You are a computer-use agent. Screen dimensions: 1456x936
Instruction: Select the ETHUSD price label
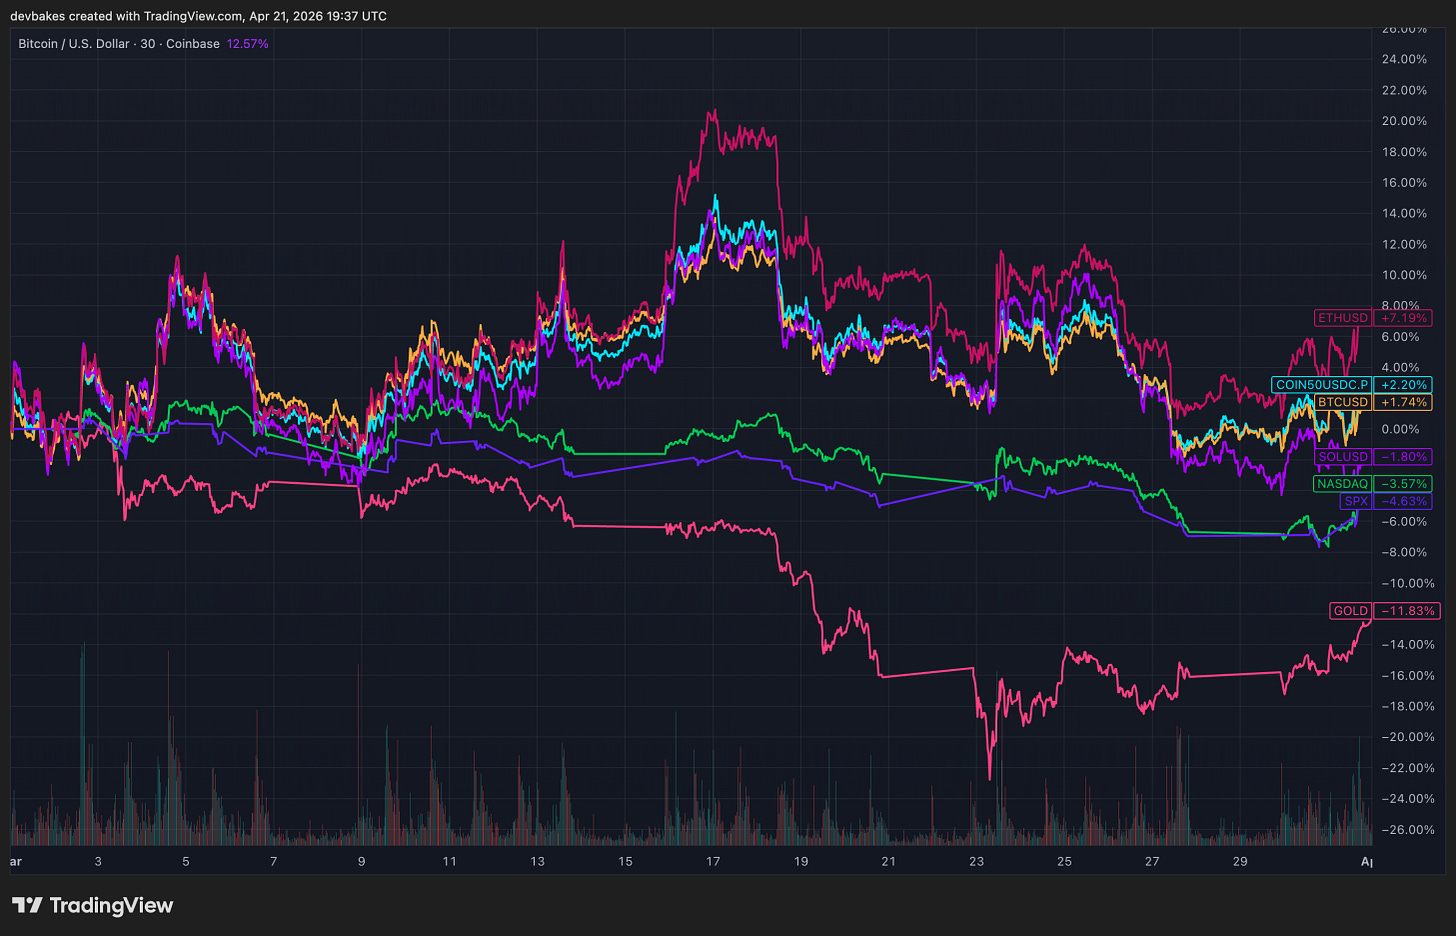tap(1343, 318)
